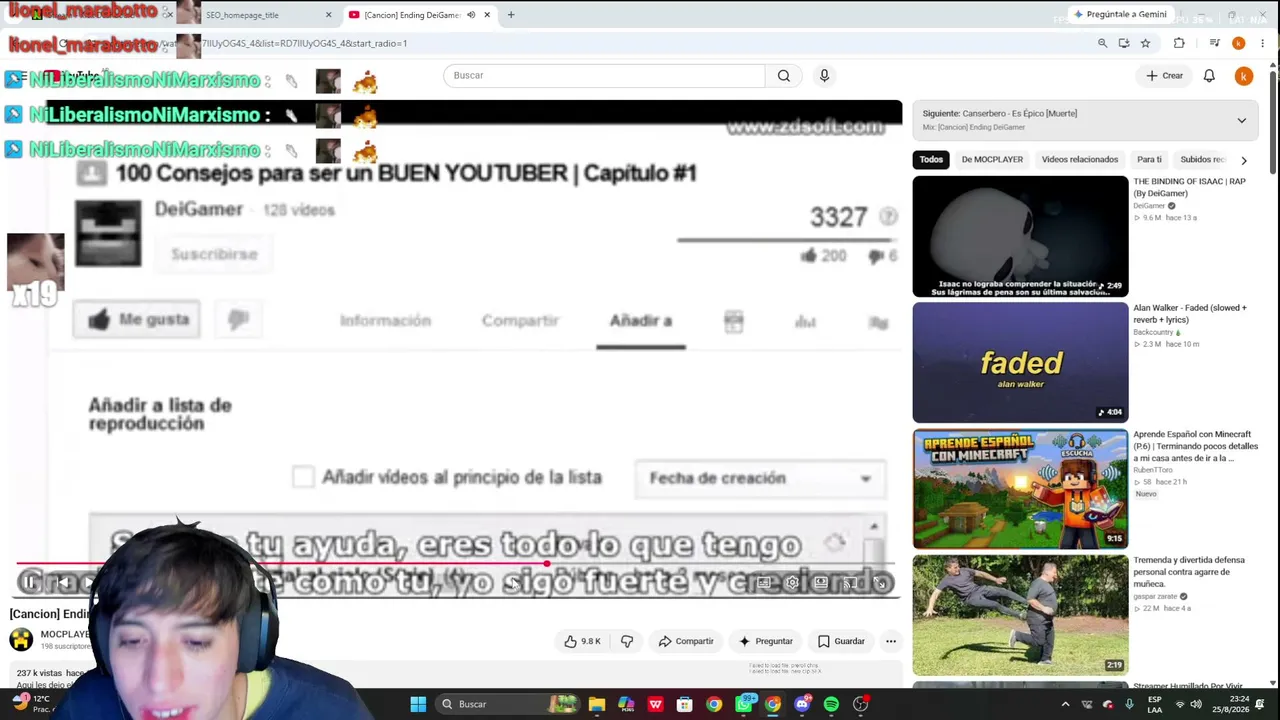Image resolution: width=1280 pixels, height=720 pixels.
Task: Click the Preguntar button
Action: pos(765,641)
